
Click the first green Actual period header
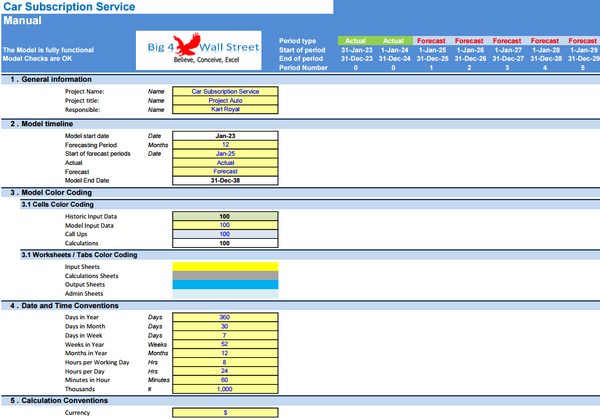tap(357, 40)
